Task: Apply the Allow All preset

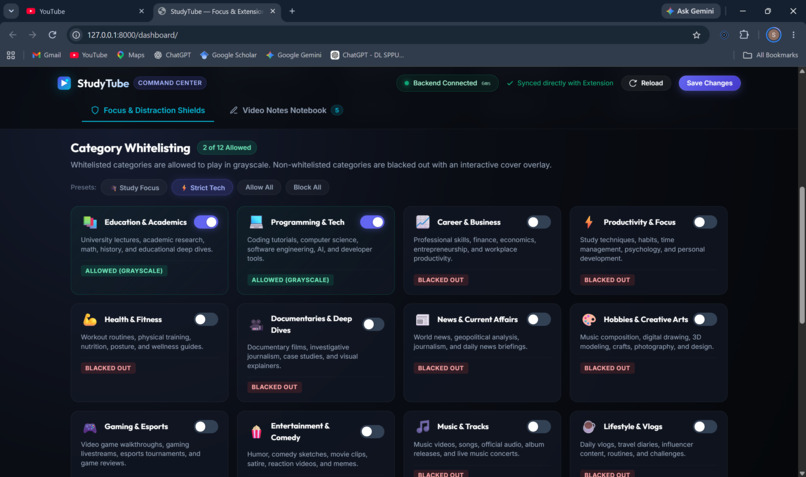Action: pos(259,188)
